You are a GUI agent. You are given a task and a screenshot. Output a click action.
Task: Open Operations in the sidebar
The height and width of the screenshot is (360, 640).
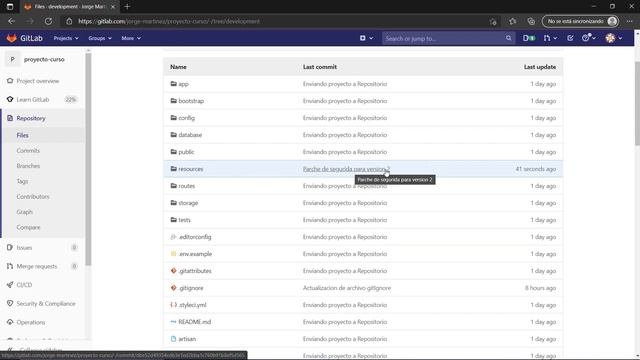click(x=31, y=322)
